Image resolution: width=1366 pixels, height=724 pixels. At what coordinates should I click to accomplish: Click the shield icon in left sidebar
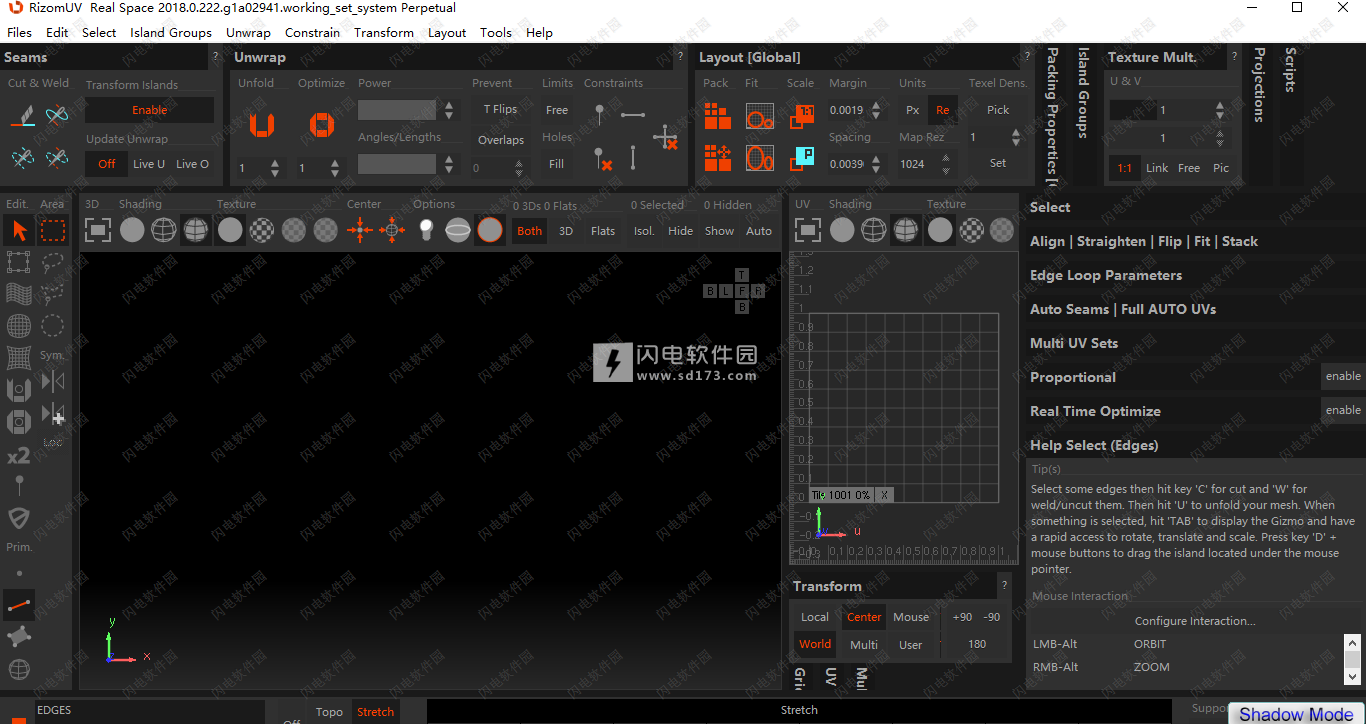point(19,517)
